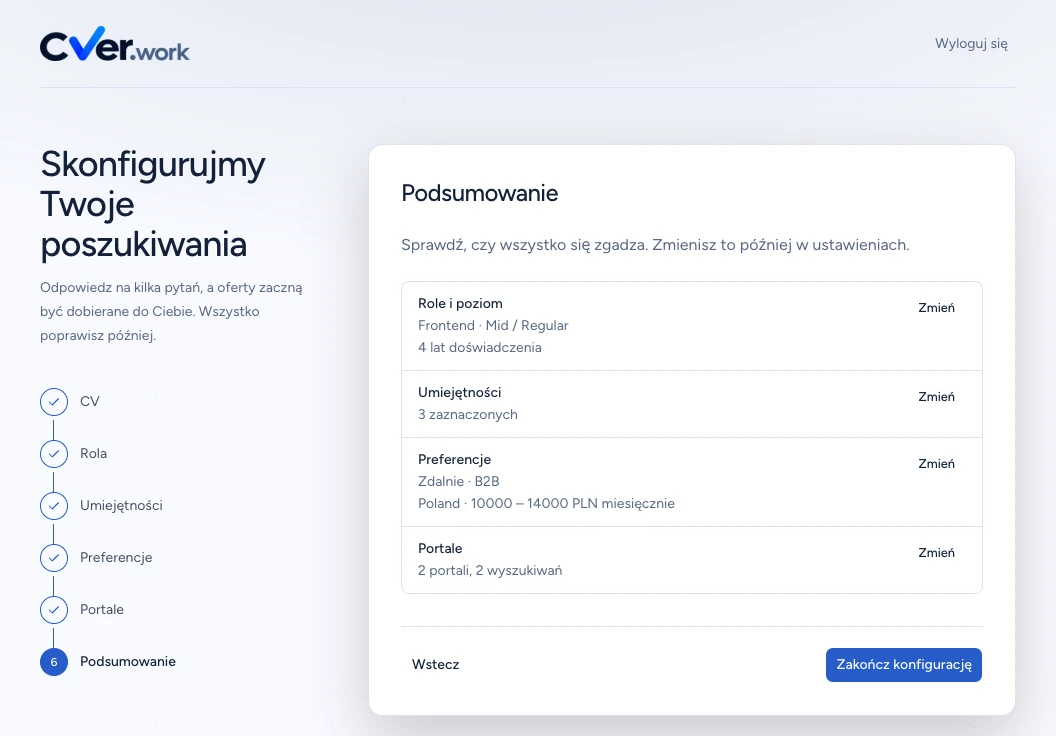Viewport: 1056px width, 736px height.
Task: Click the Podsumowanie card heading
Action: [x=480, y=193]
